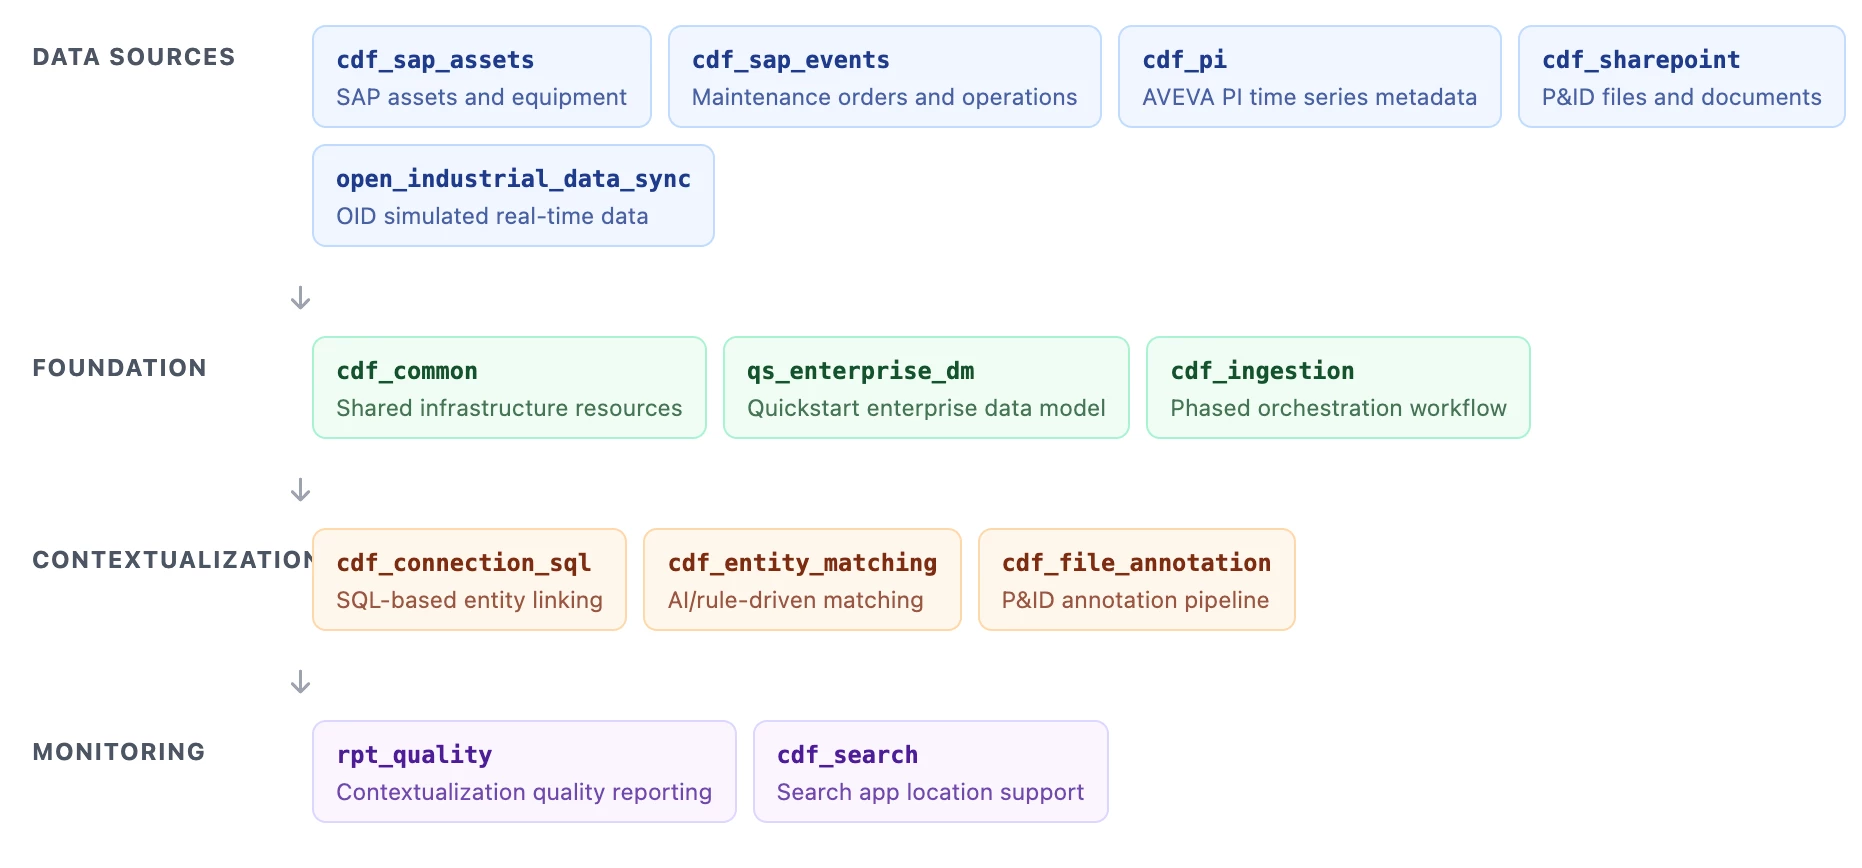Screen dimensions: 1862x868
Task: Select the cdf_file_annotation pipeline card
Action: [x=1136, y=580]
